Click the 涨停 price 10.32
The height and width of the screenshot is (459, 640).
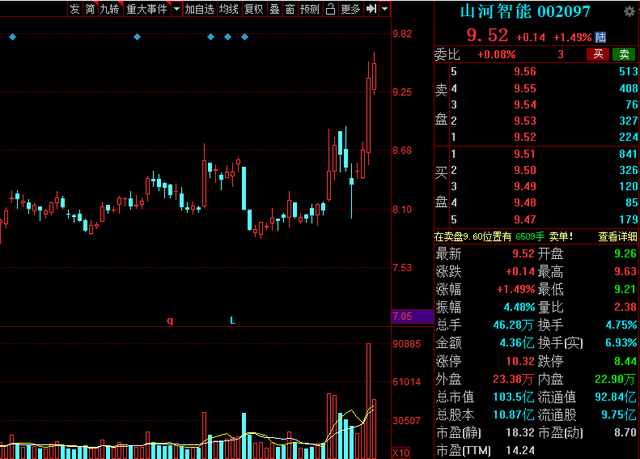pos(520,361)
